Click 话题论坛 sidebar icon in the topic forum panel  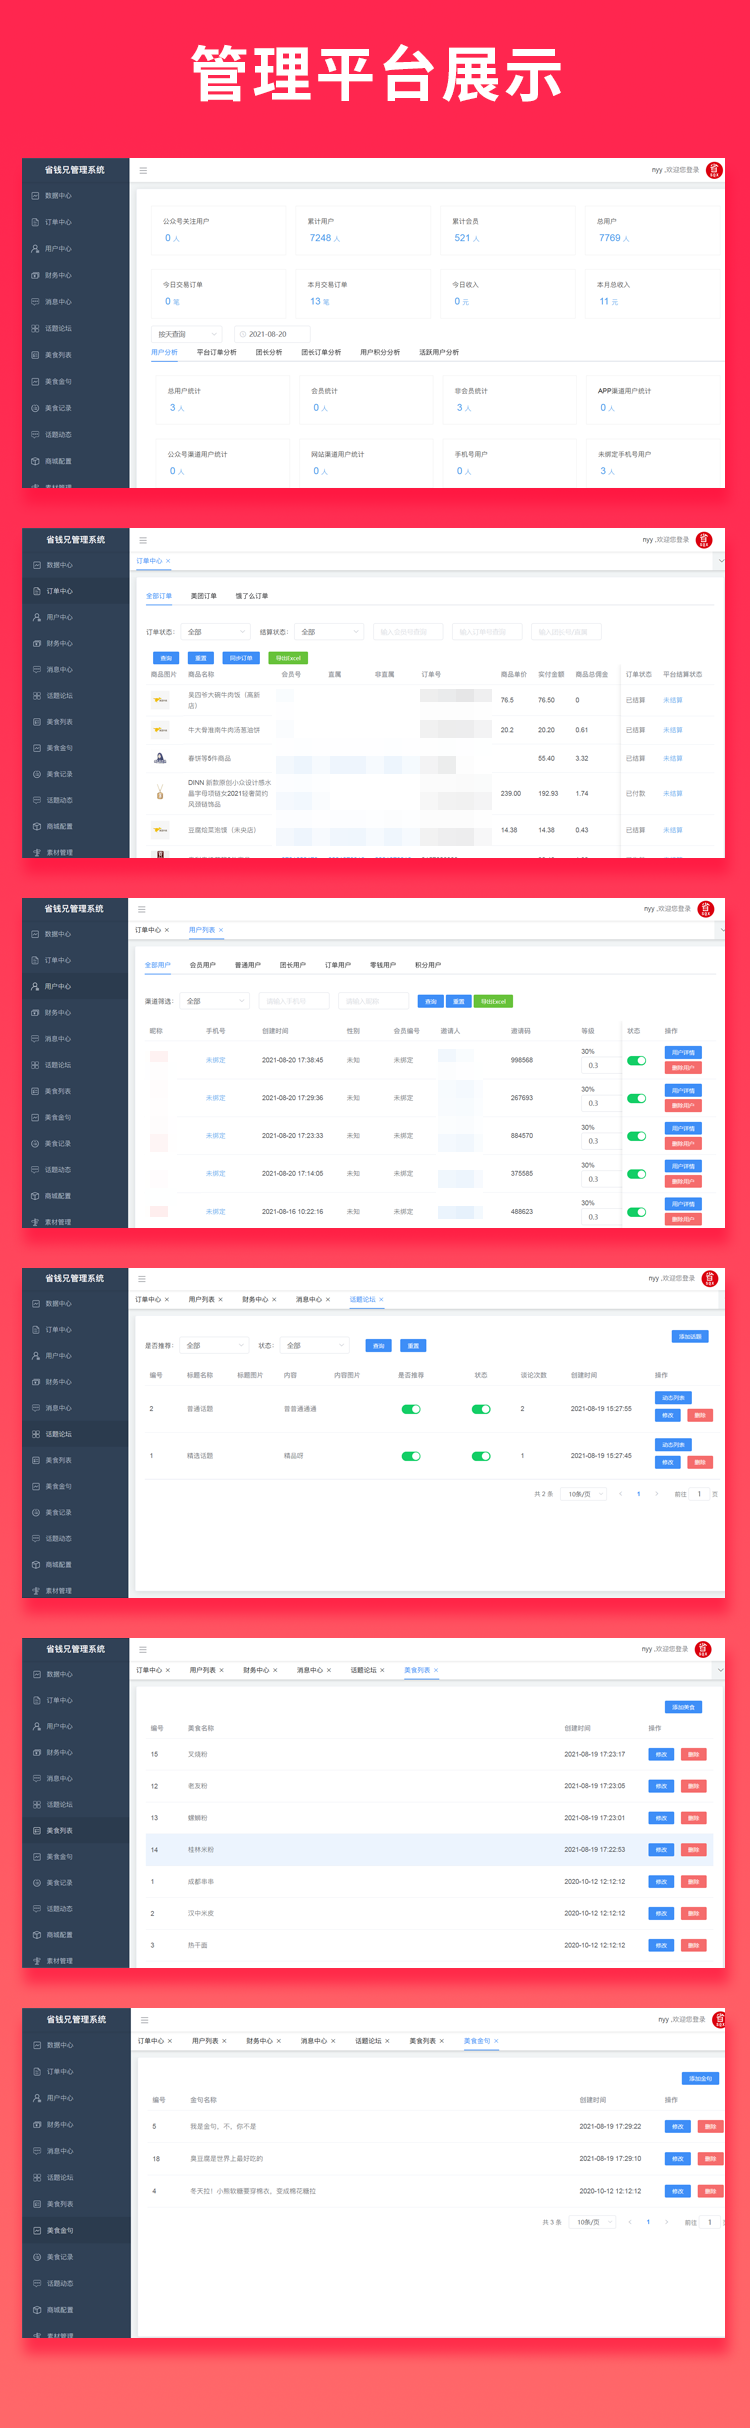coord(35,1434)
